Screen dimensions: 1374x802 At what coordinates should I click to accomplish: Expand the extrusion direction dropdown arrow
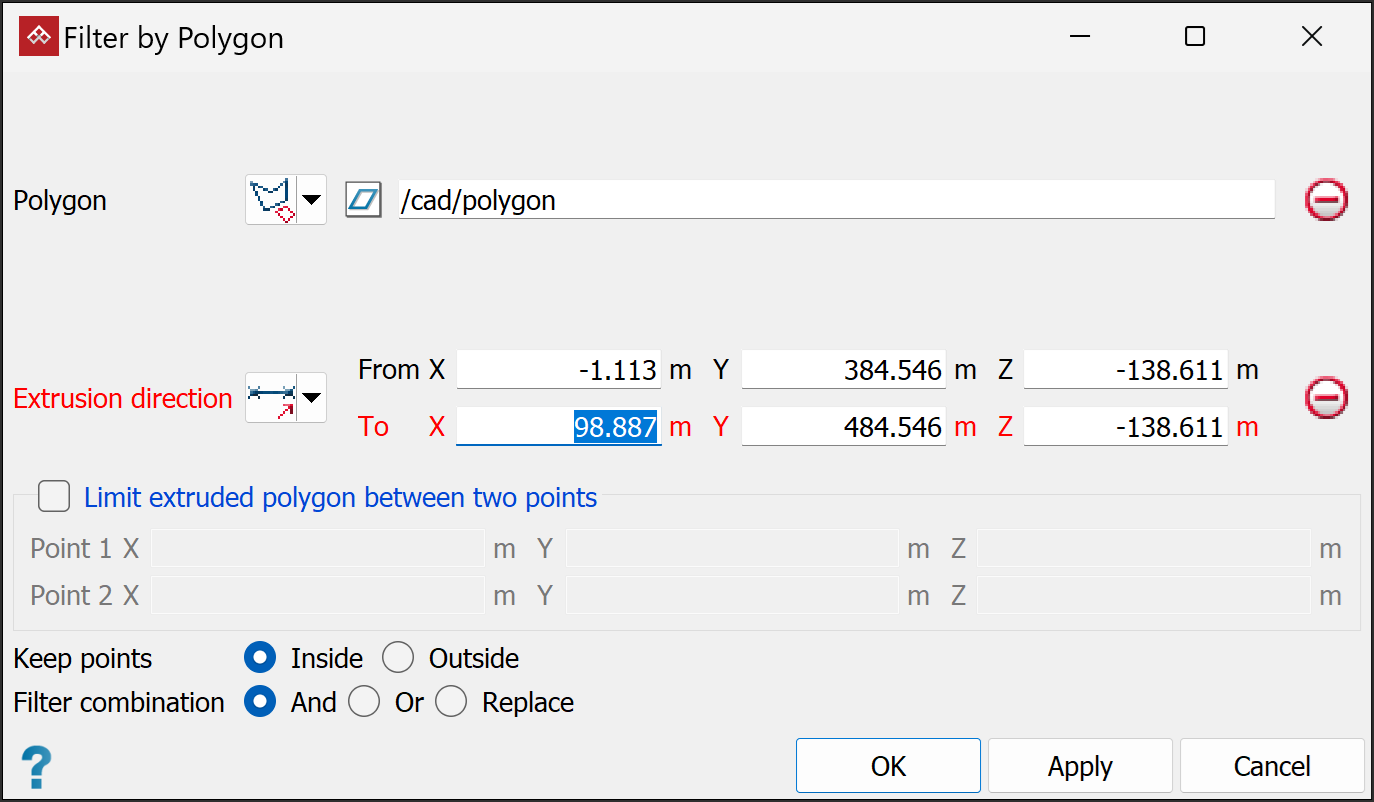tap(312, 398)
